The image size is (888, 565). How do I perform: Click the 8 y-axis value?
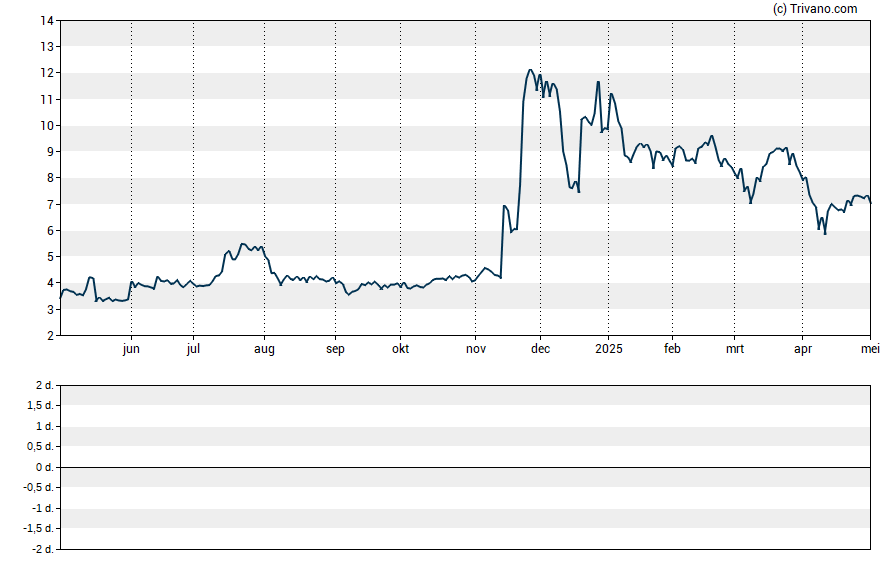pos(50,178)
